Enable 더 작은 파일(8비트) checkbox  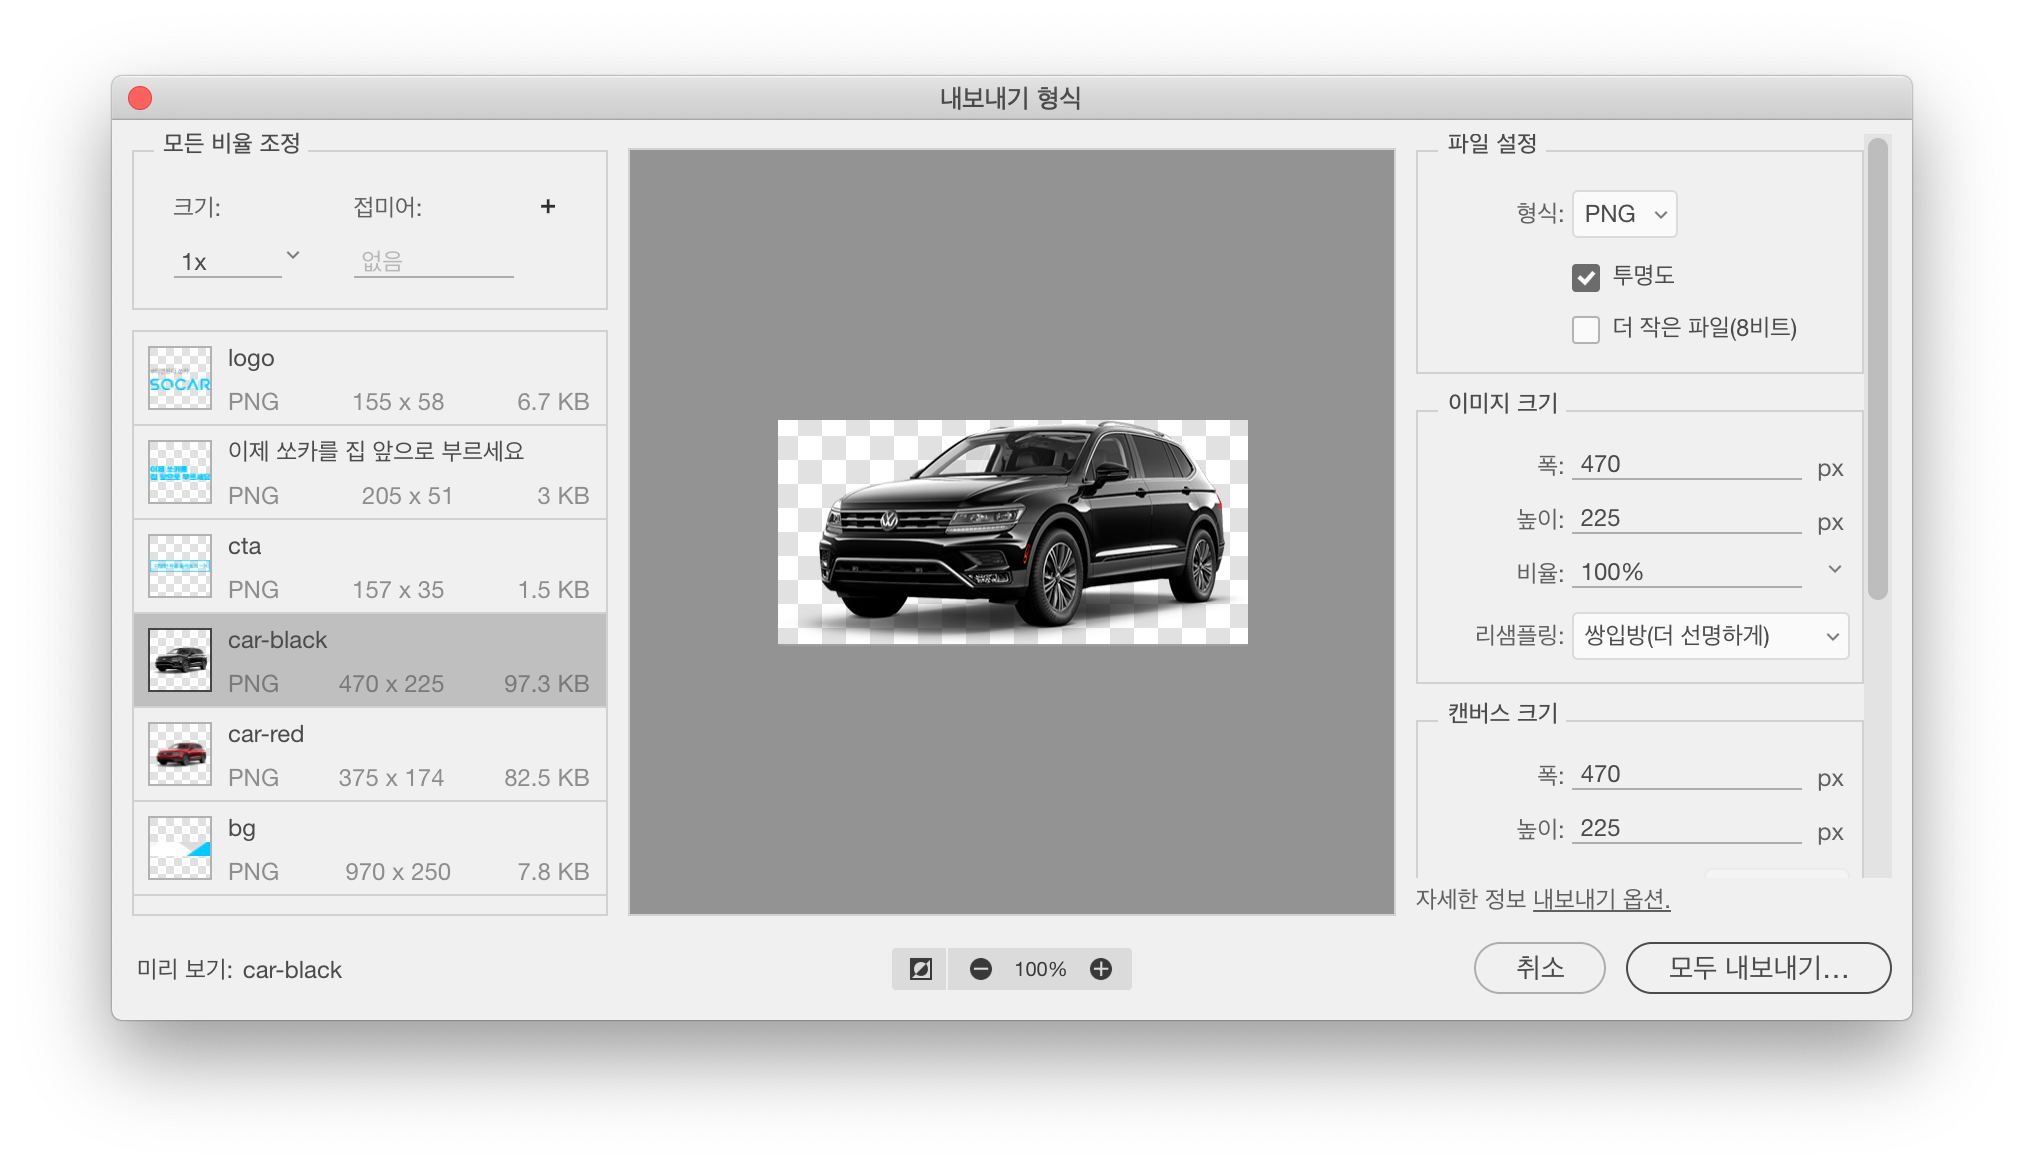(x=1586, y=329)
